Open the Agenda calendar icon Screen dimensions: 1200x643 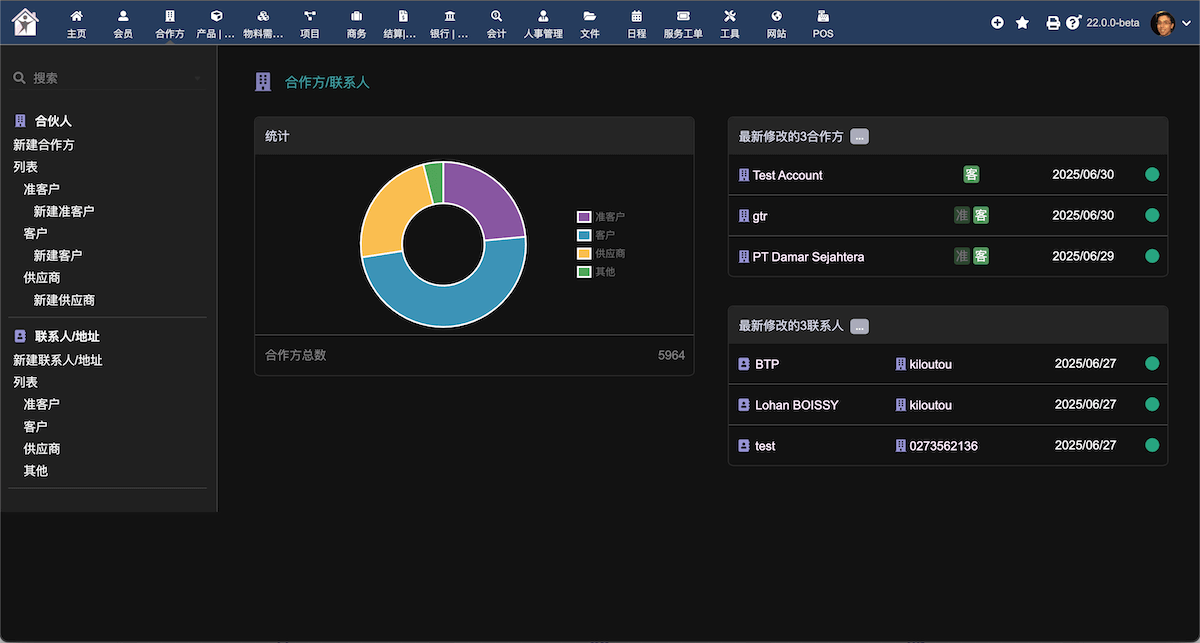[x=636, y=17]
